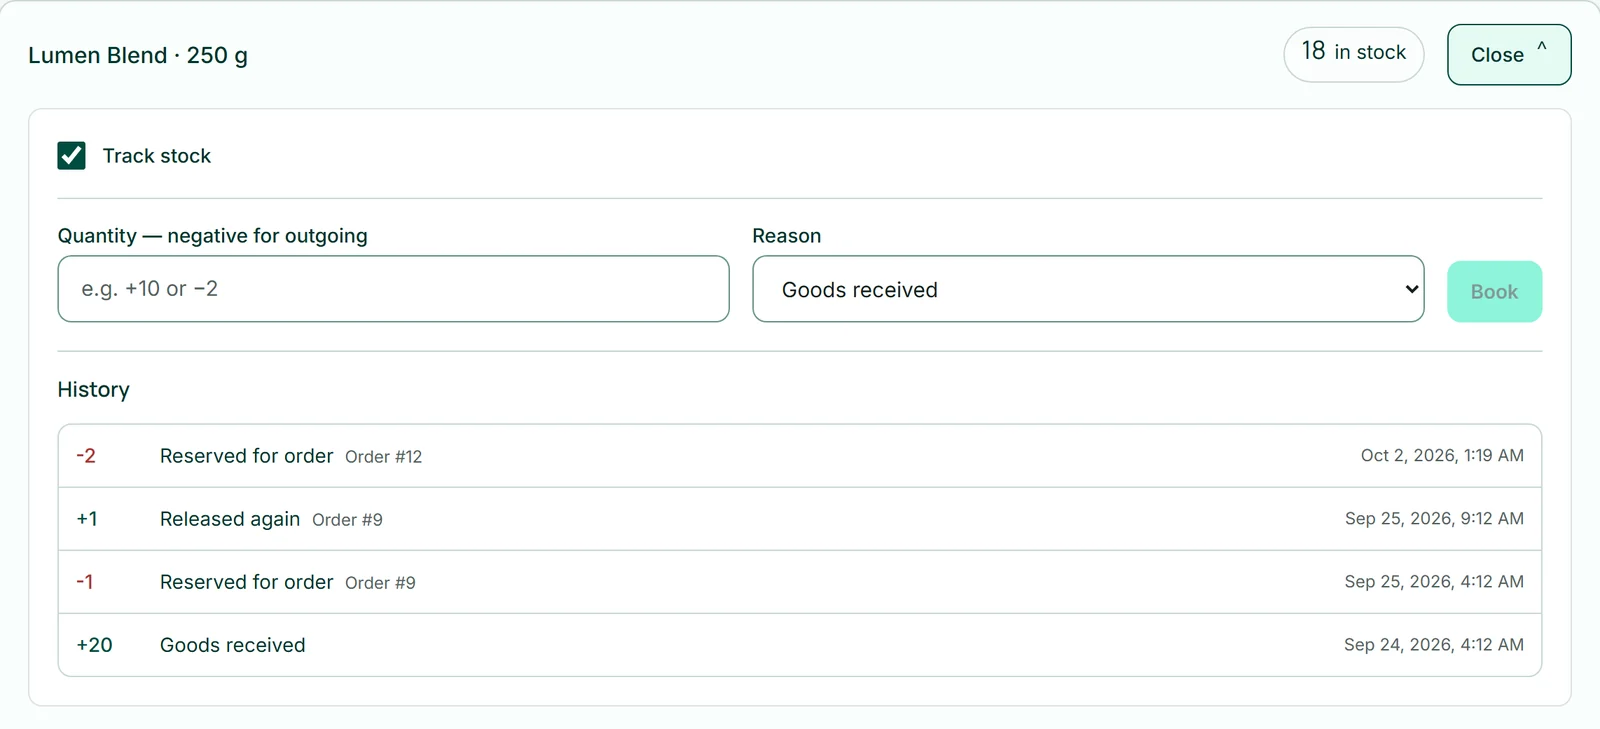Open the Order #12 reference
The width and height of the screenshot is (1600, 729).
[x=384, y=457]
